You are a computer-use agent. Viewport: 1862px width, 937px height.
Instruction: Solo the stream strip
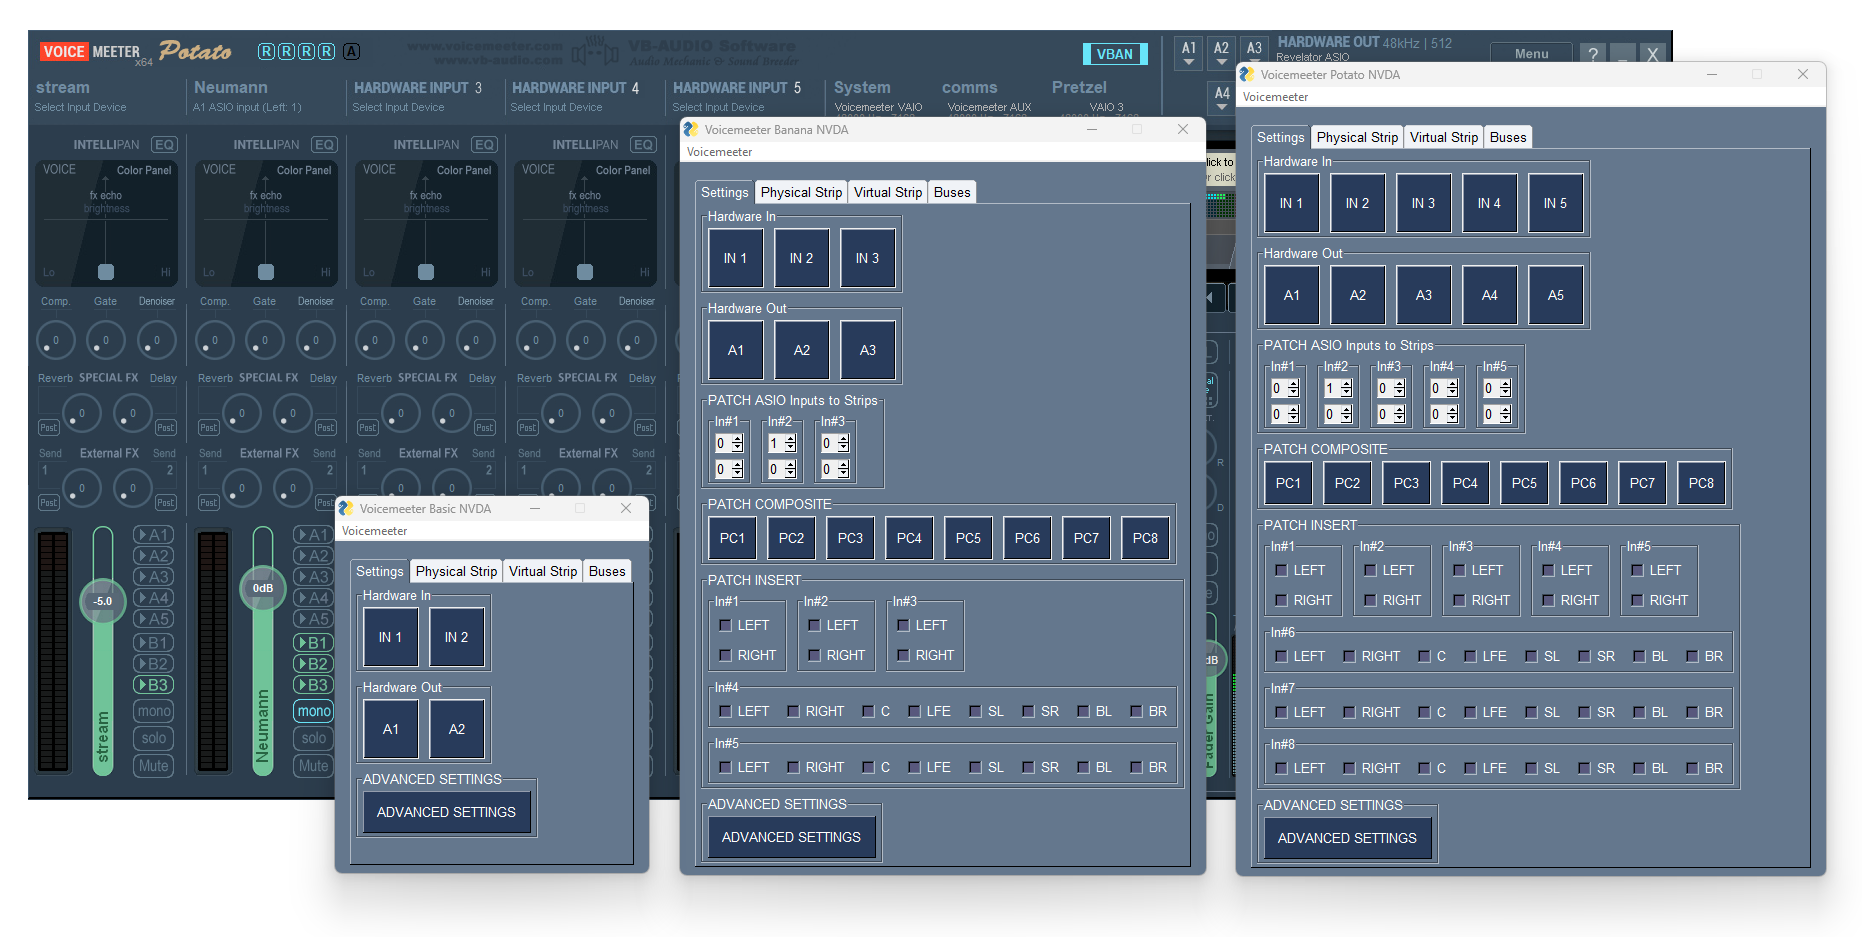coord(153,738)
